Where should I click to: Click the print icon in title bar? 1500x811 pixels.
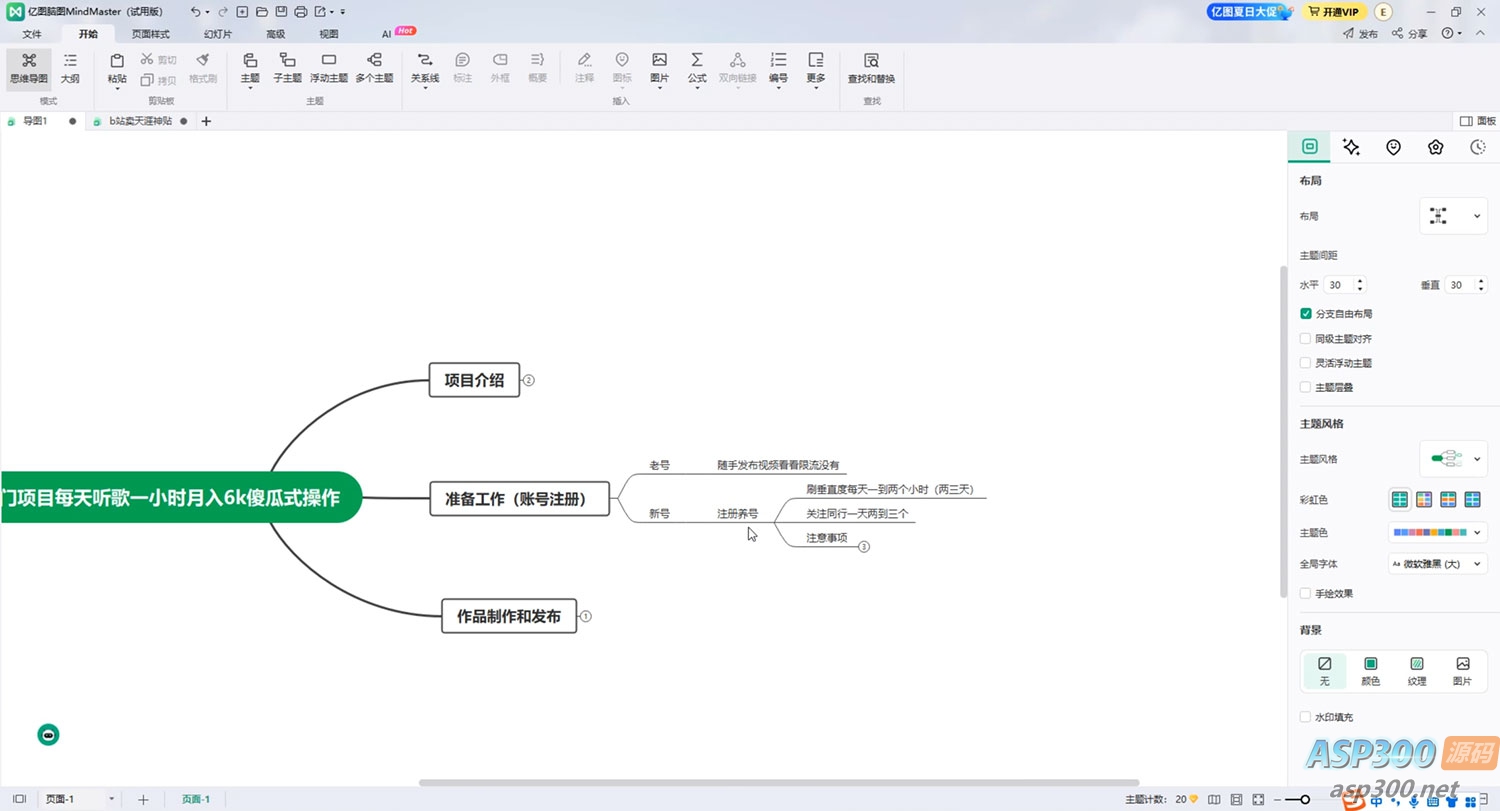pyautogui.click(x=300, y=12)
